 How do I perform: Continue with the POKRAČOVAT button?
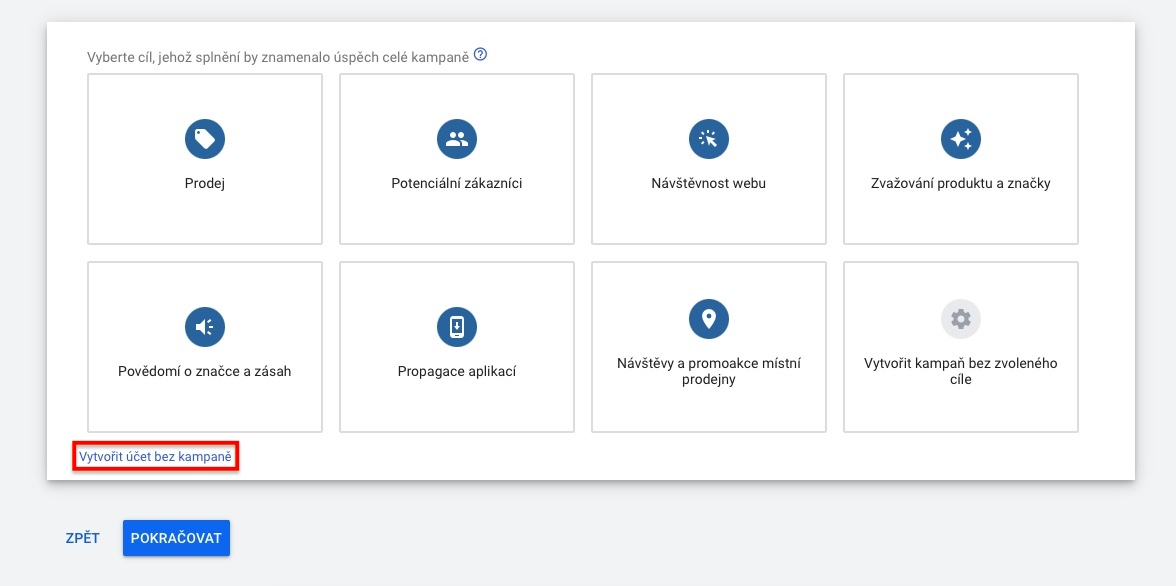176,538
